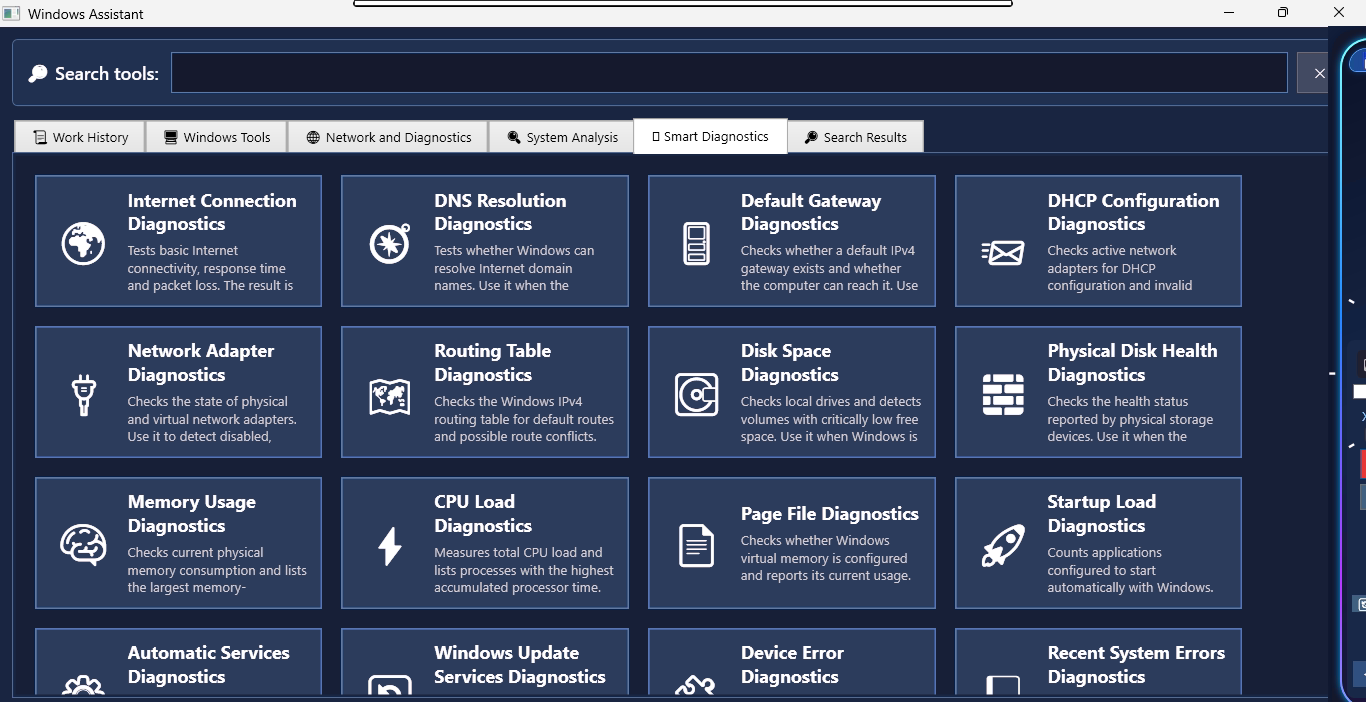Start Page File Diagnostics by its title
1366x702 pixels.
click(x=829, y=514)
